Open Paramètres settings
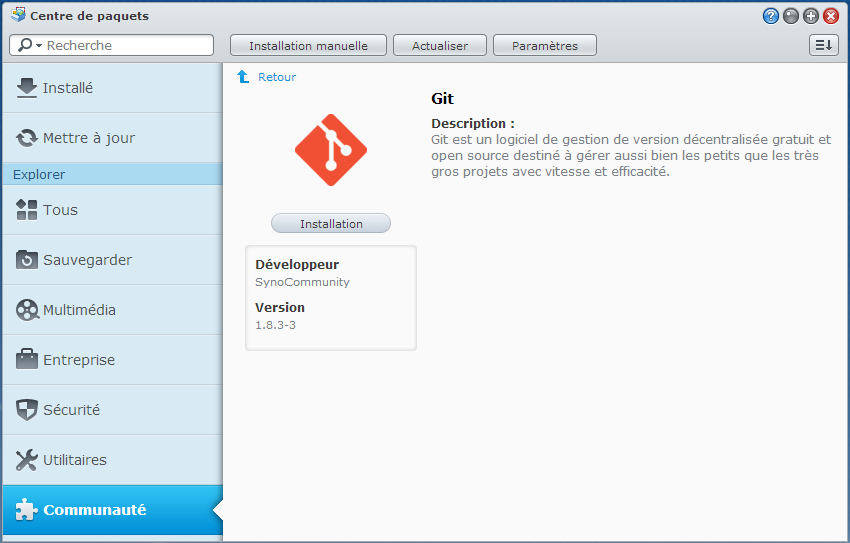Viewport: 850px width, 543px height. click(x=545, y=46)
